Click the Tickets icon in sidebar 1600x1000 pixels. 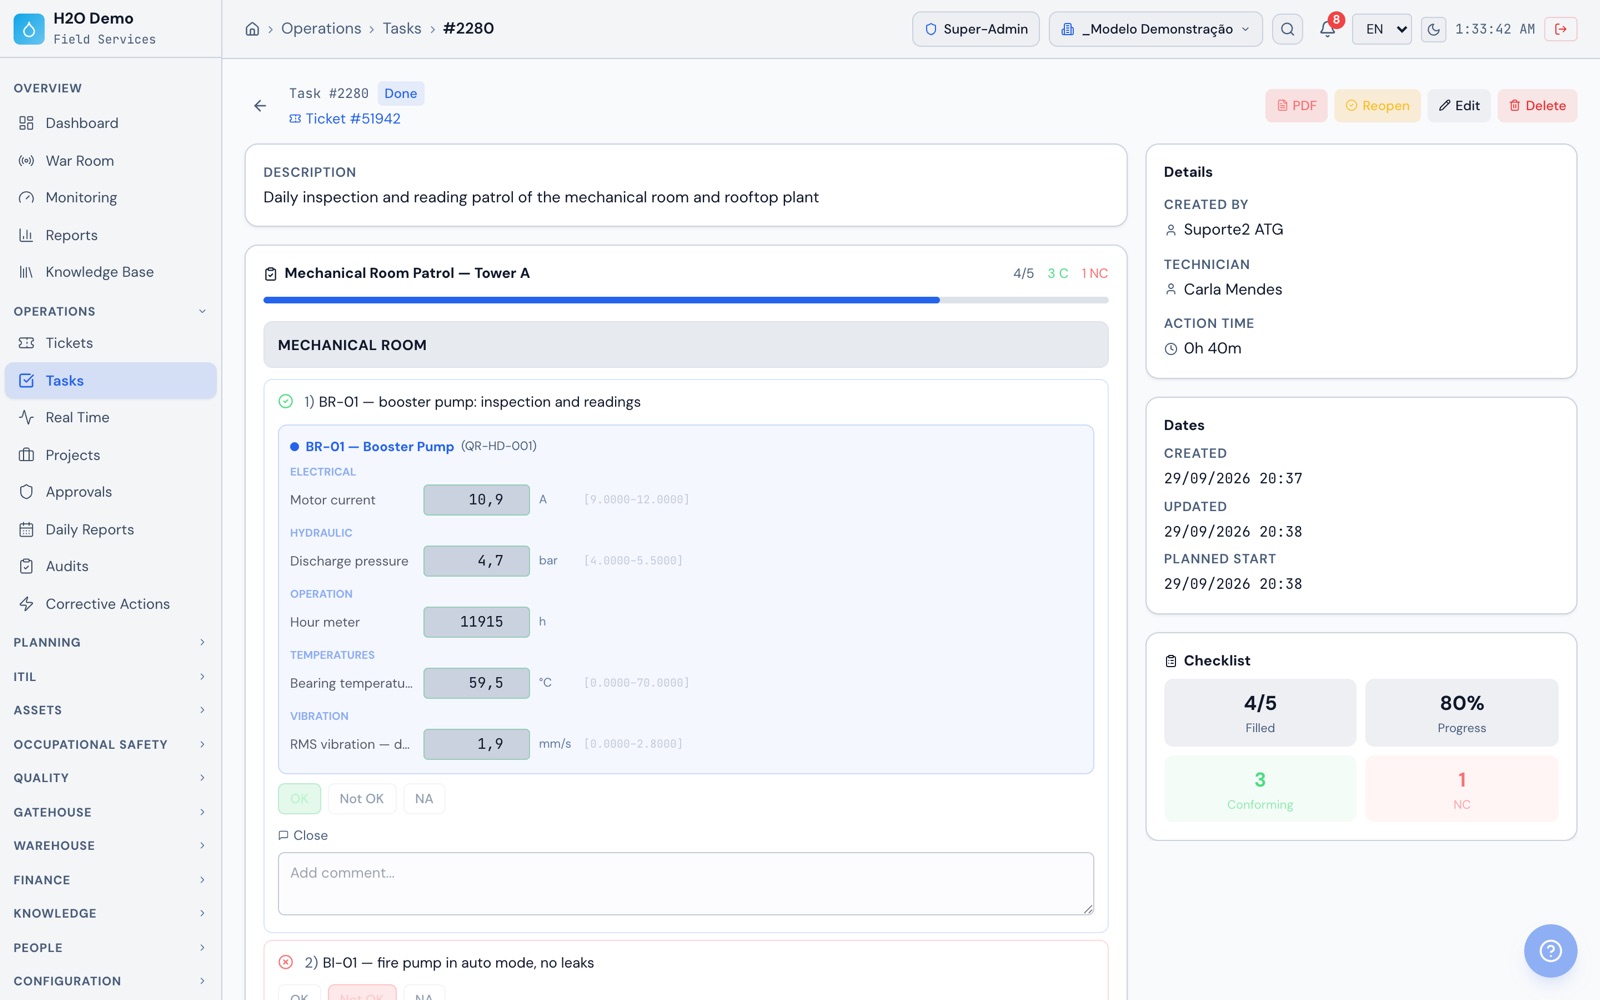27,343
